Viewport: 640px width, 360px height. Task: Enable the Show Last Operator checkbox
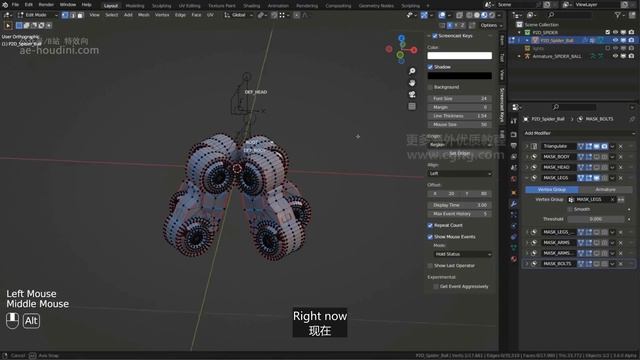coord(430,266)
